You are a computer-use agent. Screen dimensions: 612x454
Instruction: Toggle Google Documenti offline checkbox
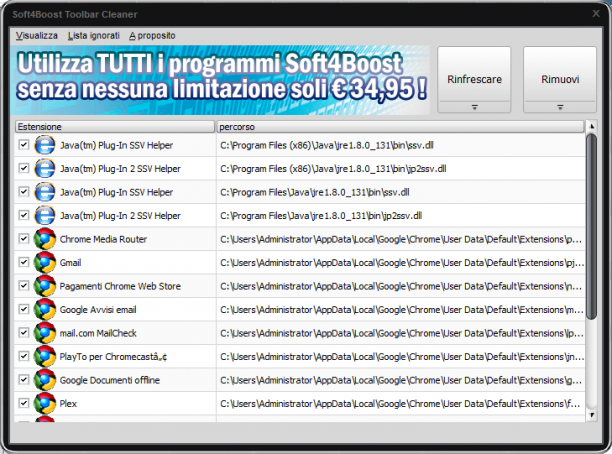(x=24, y=379)
